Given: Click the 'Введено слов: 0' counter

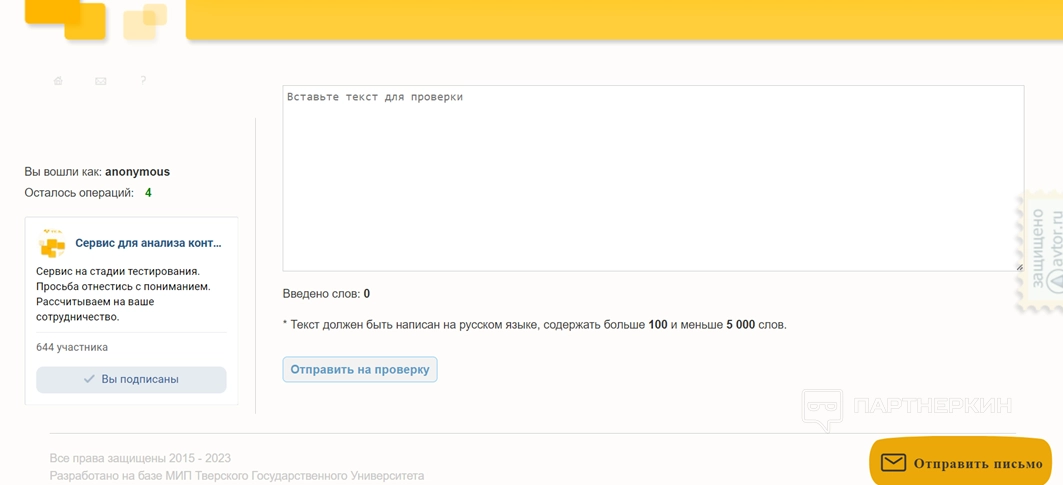Looking at the screenshot, I should click(x=326, y=294).
